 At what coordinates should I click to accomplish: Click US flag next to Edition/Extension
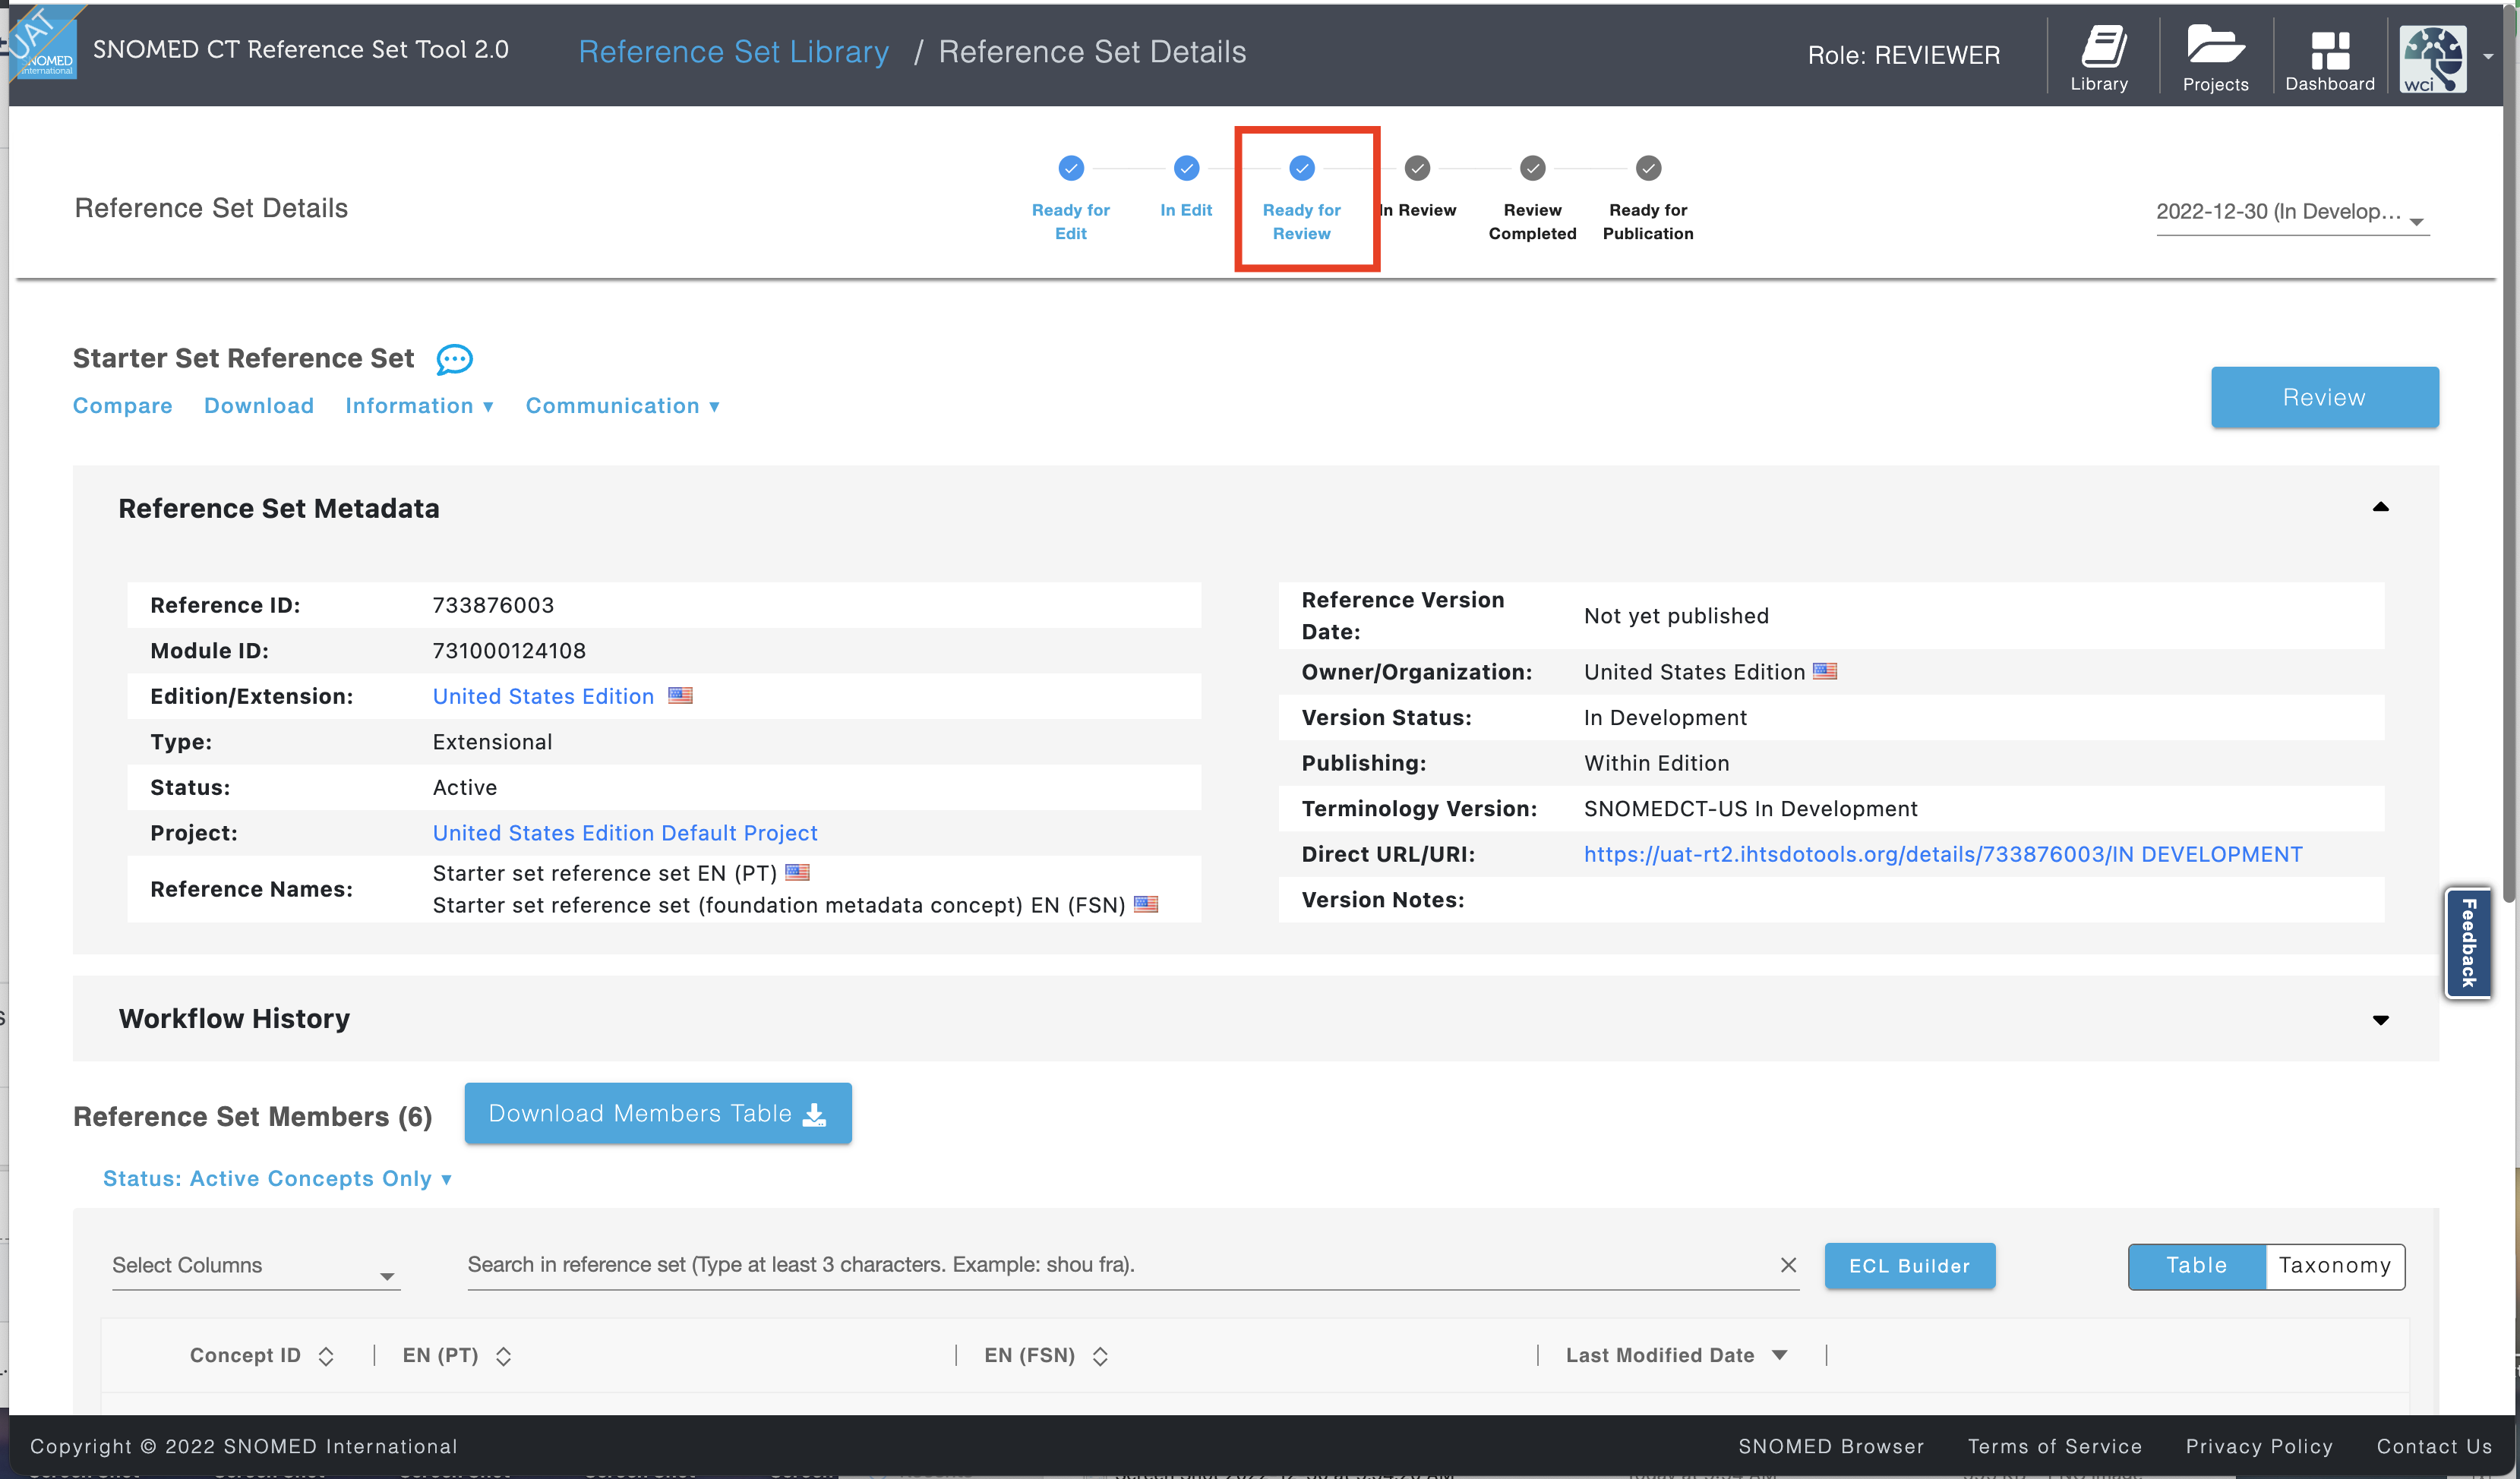click(680, 695)
